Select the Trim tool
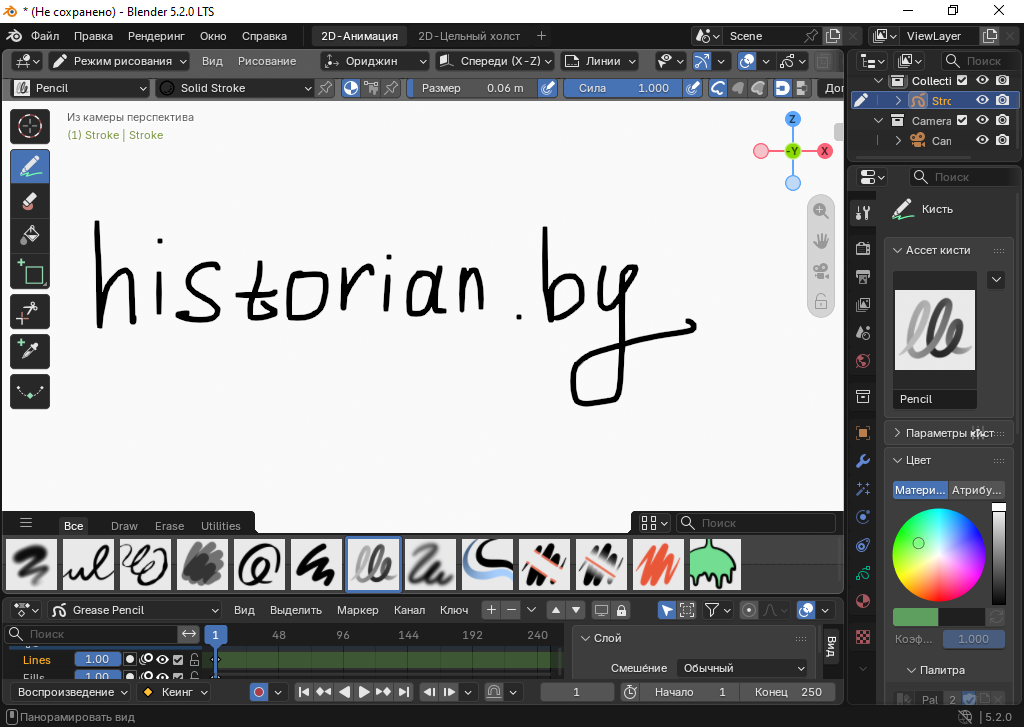The height and width of the screenshot is (727, 1024). click(x=30, y=312)
